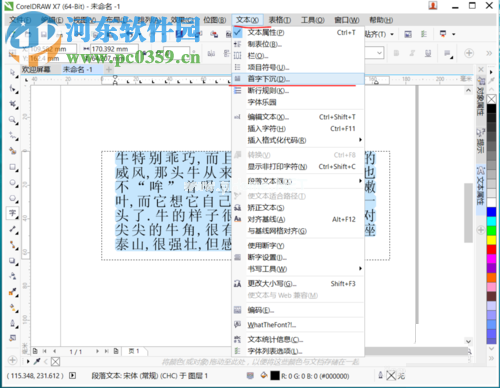The width and height of the screenshot is (500, 388).
Task: Choose 编辑文本(X)... menu item
Action: pyautogui.click(x=298, y=117)
